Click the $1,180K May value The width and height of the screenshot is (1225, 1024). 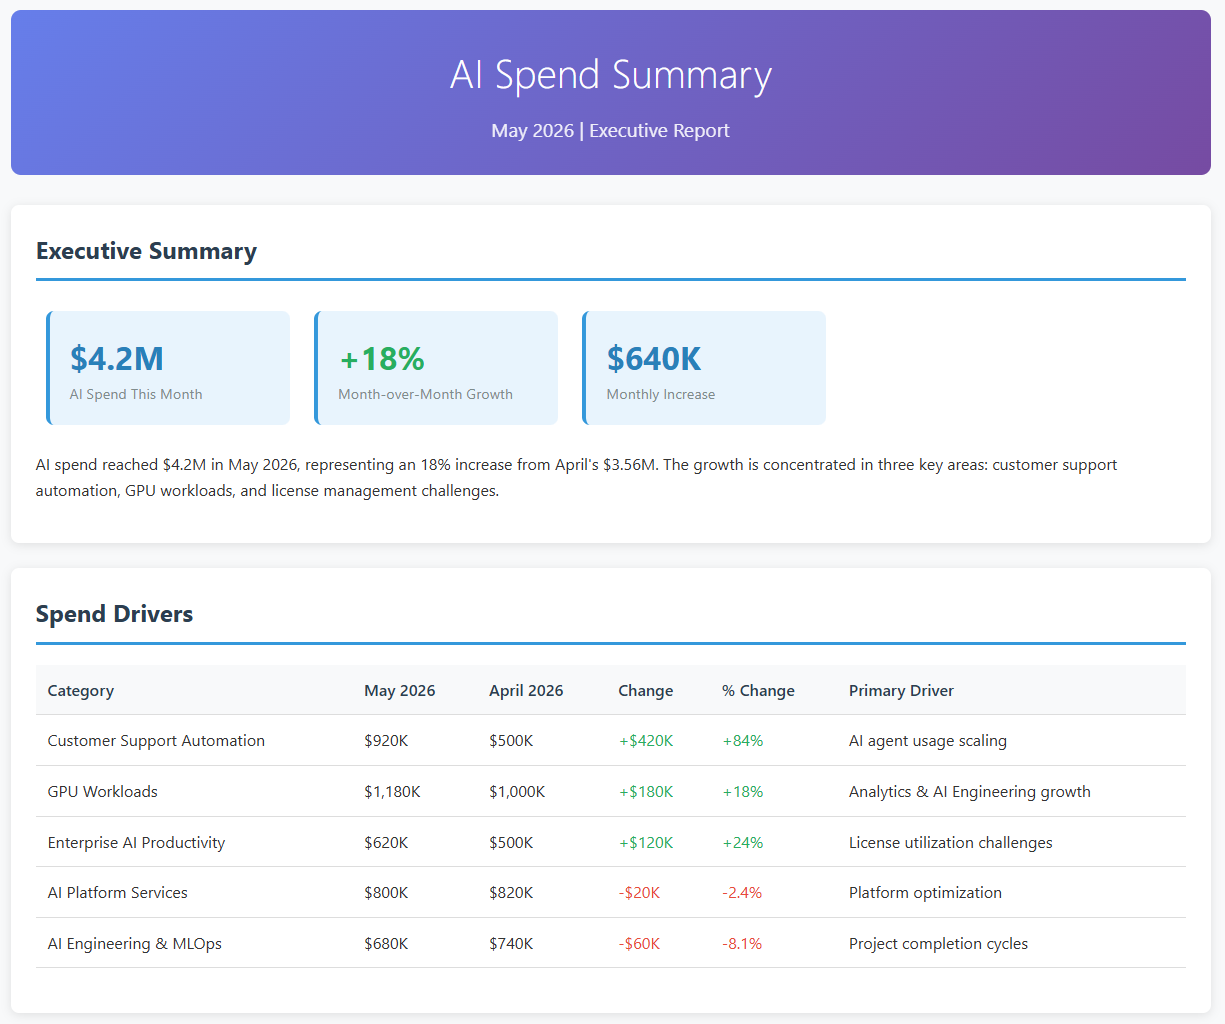point(392,792)
